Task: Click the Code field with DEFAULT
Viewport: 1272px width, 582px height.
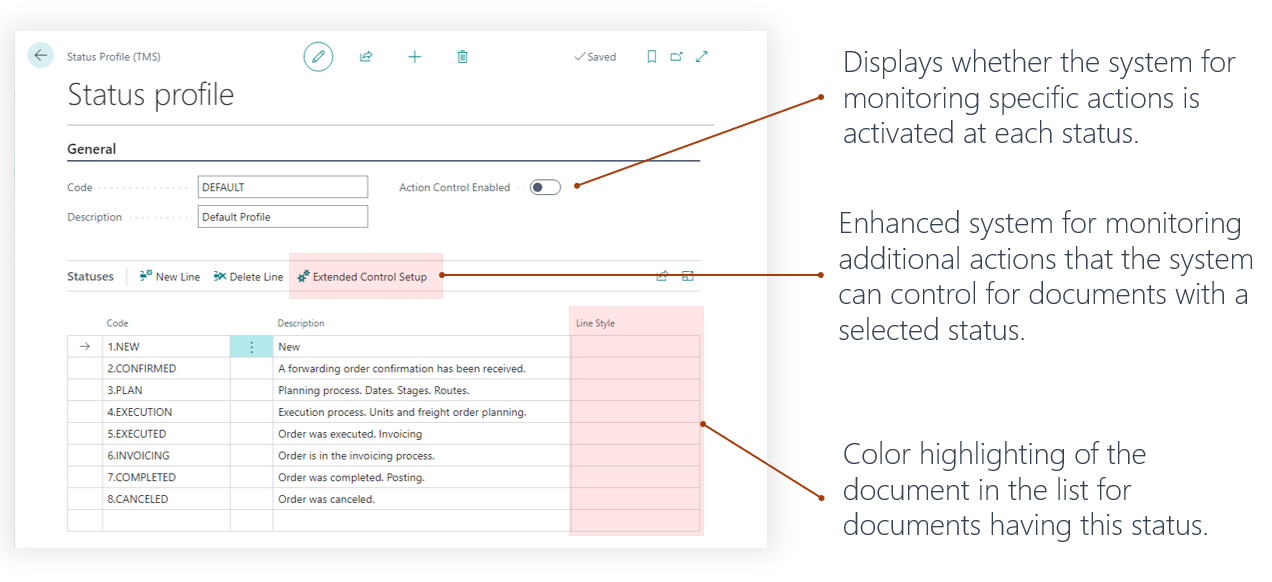Action: tap(282, 187)
